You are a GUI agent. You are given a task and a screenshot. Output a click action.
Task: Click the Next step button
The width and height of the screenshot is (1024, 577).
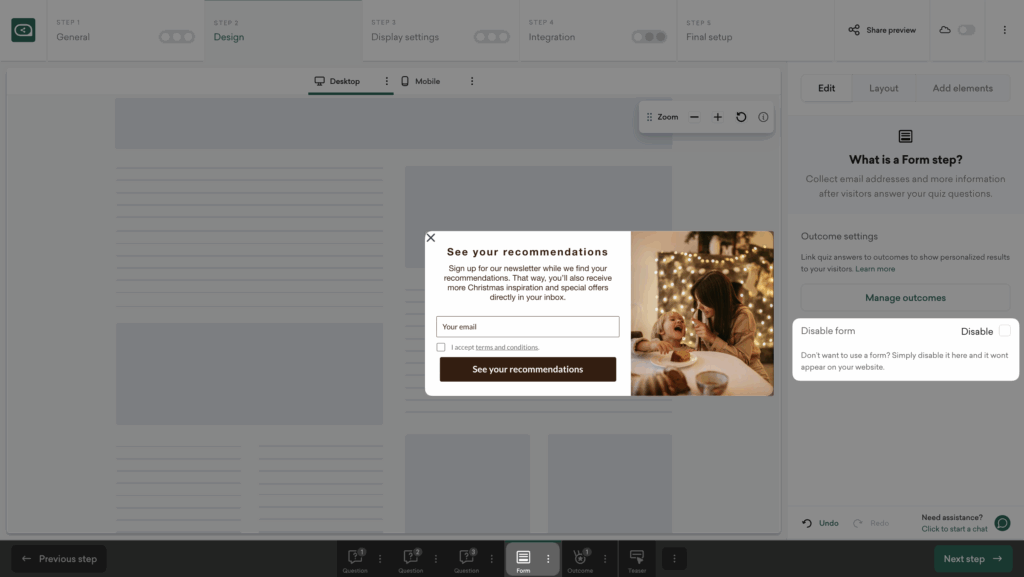click(x=972, y=559)
